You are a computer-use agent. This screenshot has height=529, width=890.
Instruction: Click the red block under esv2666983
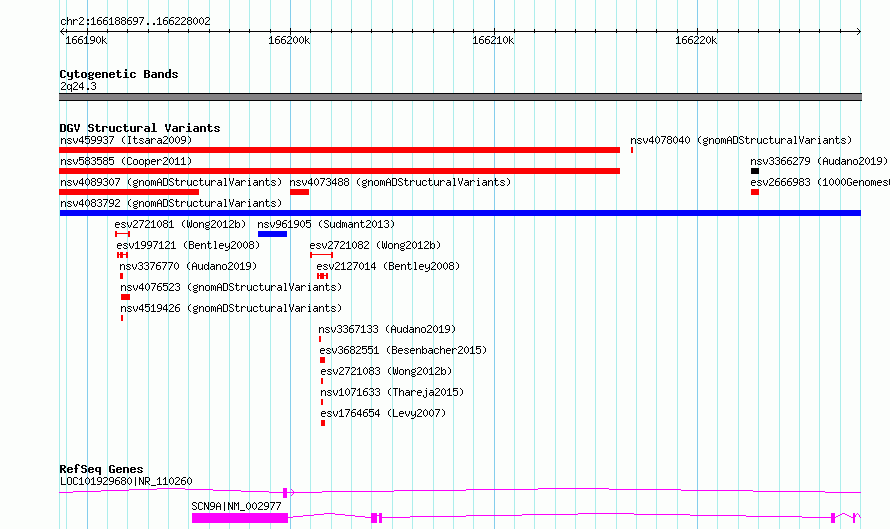[755, 192]
